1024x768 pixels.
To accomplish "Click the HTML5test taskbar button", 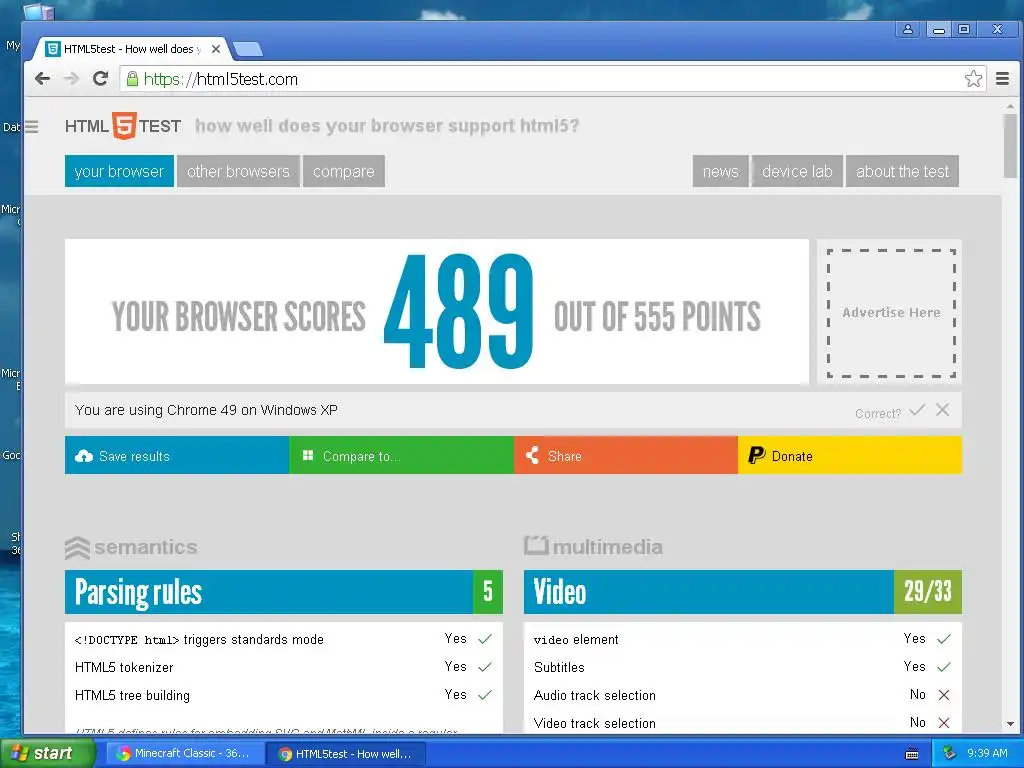I will 347,754.
